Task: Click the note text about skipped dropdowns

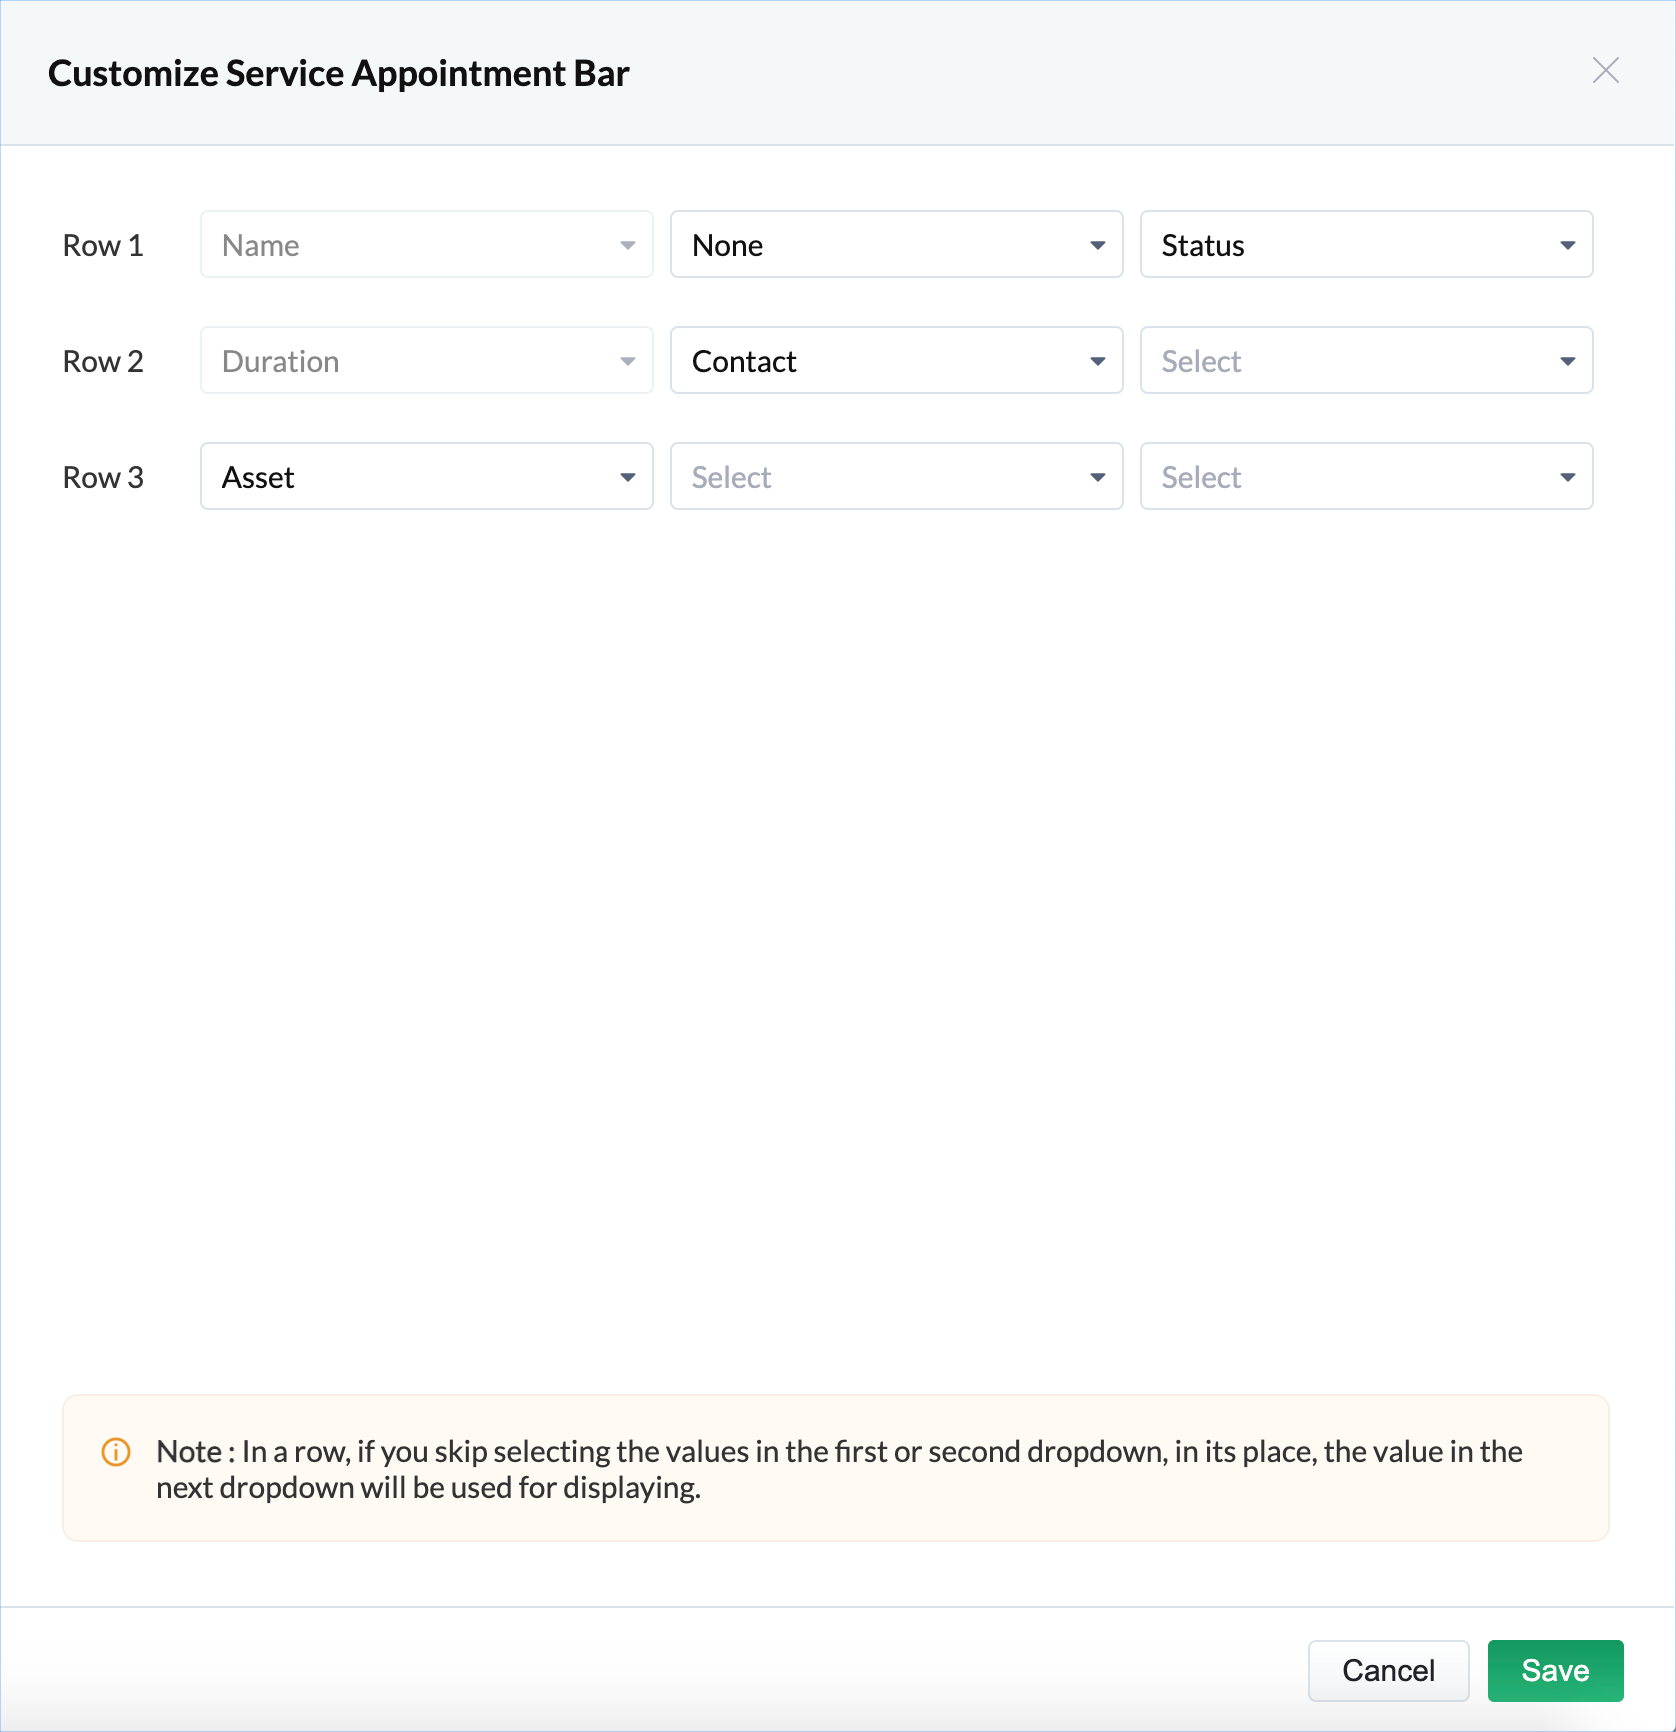Action: (838, 1469)
